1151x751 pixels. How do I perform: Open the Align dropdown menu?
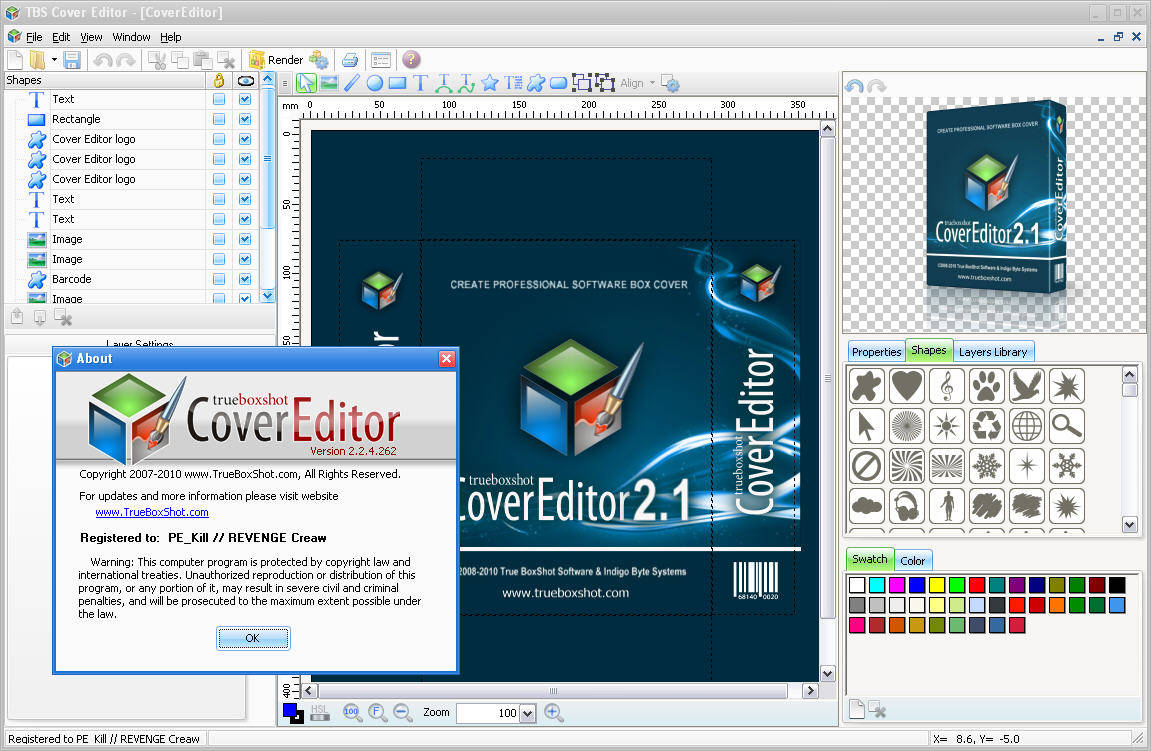coord(637,83)
